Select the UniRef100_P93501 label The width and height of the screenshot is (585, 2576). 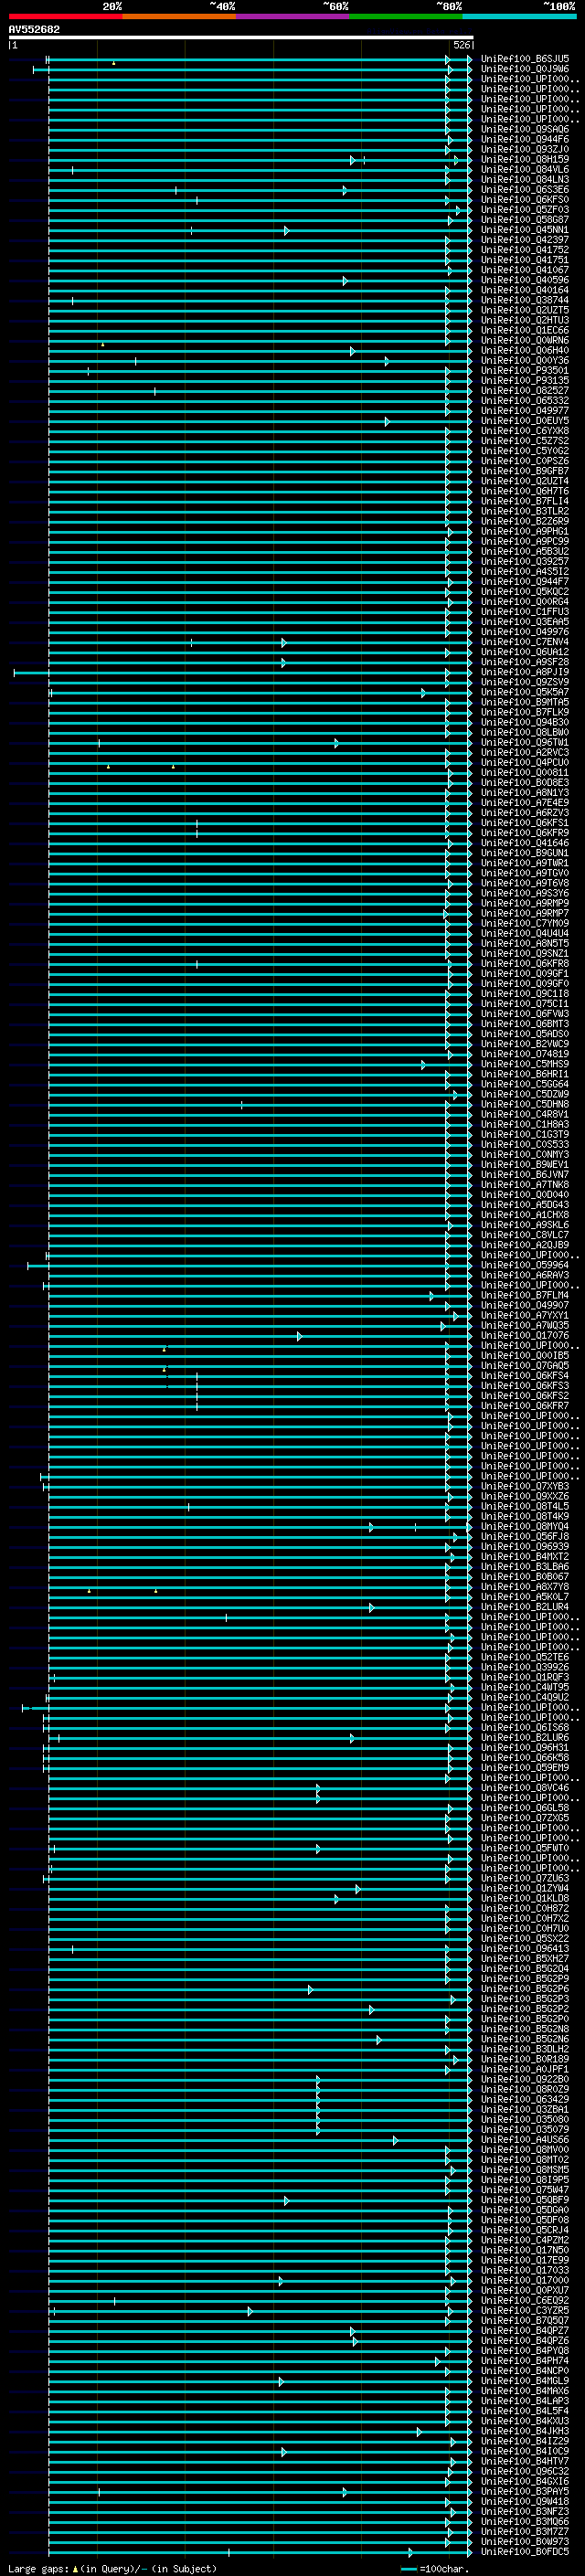[x=525, y=370]
